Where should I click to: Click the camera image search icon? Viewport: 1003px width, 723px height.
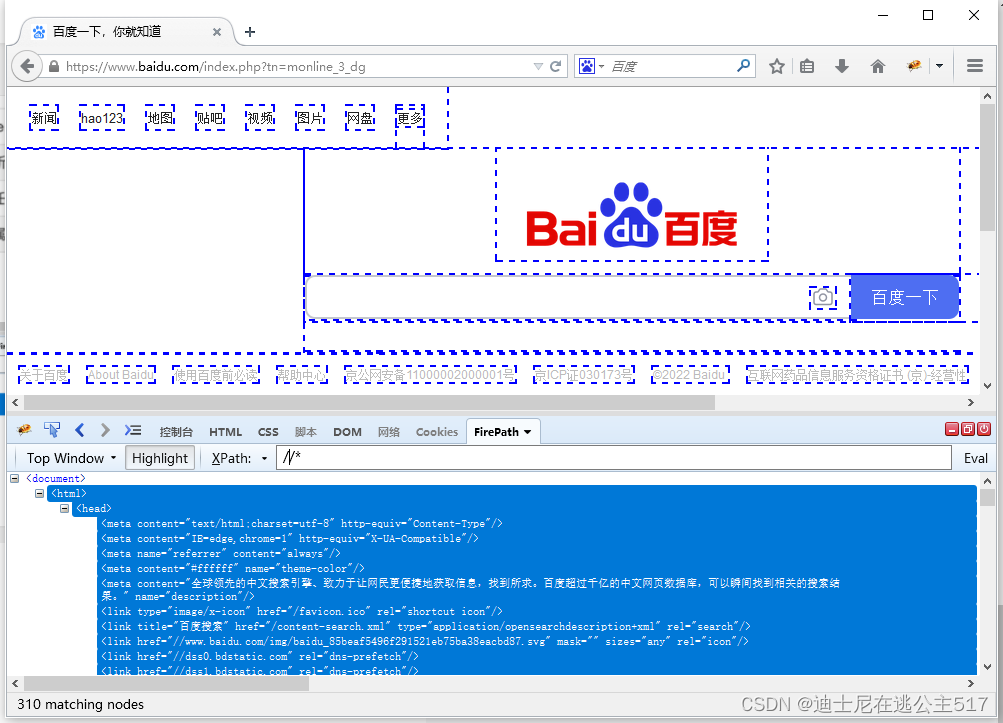click(823, 298)
